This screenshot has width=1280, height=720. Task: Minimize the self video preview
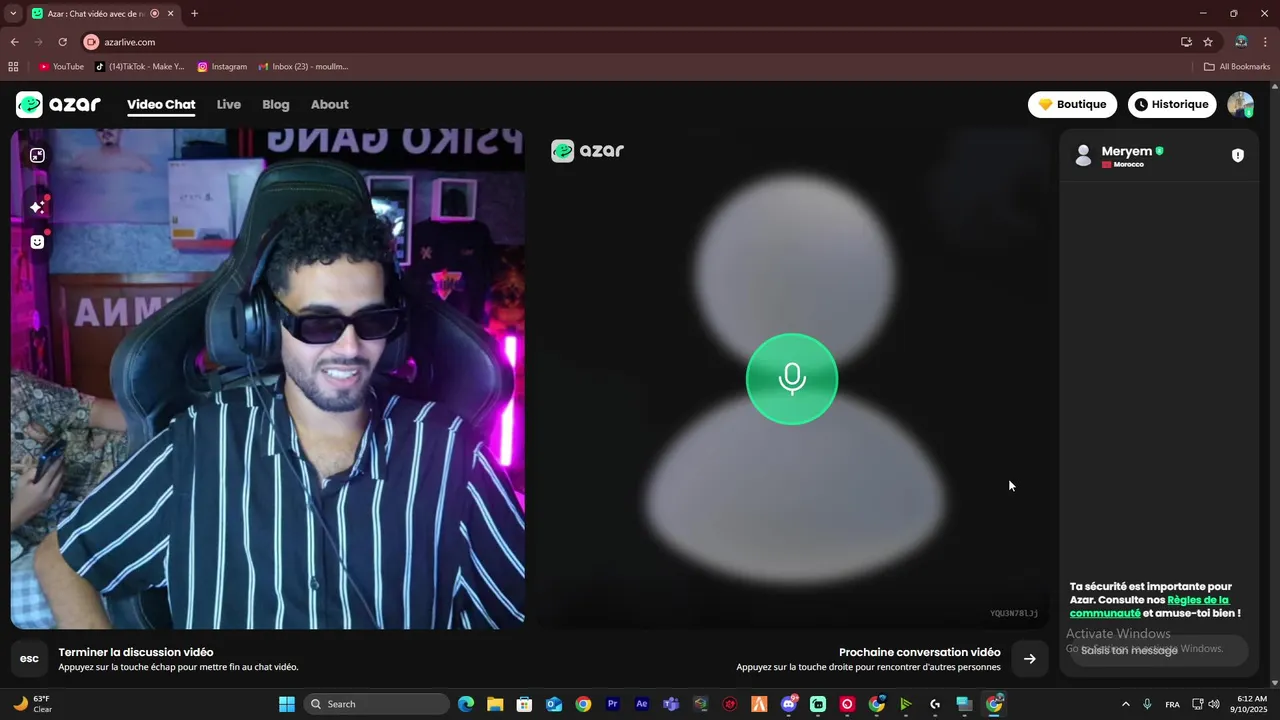pos(37,155)
